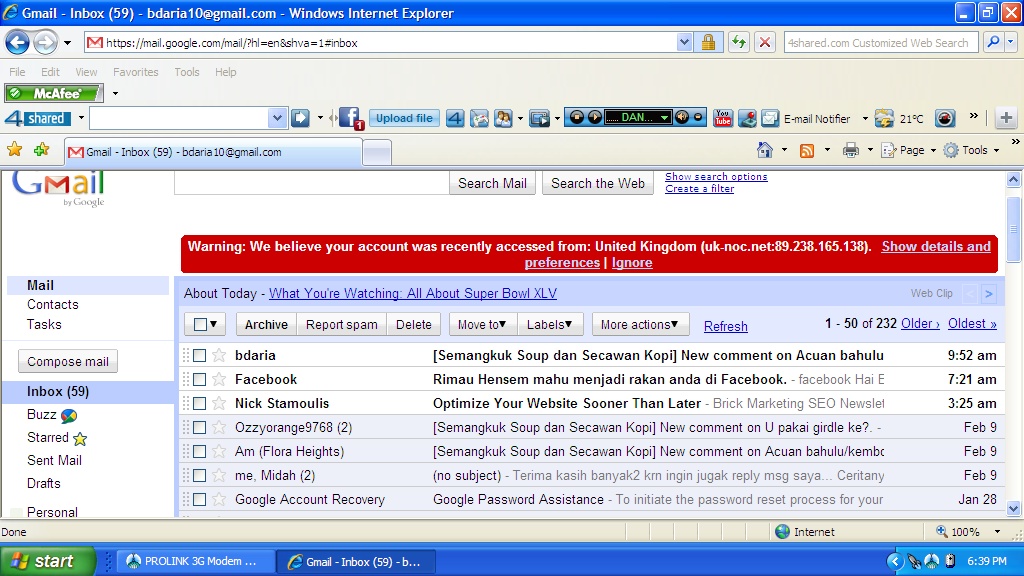This screenshot has width=1024, height=576.
Task: Open the McAfee SiteAdvisor button
Action: pyautogui.click(x=54, y=93)
